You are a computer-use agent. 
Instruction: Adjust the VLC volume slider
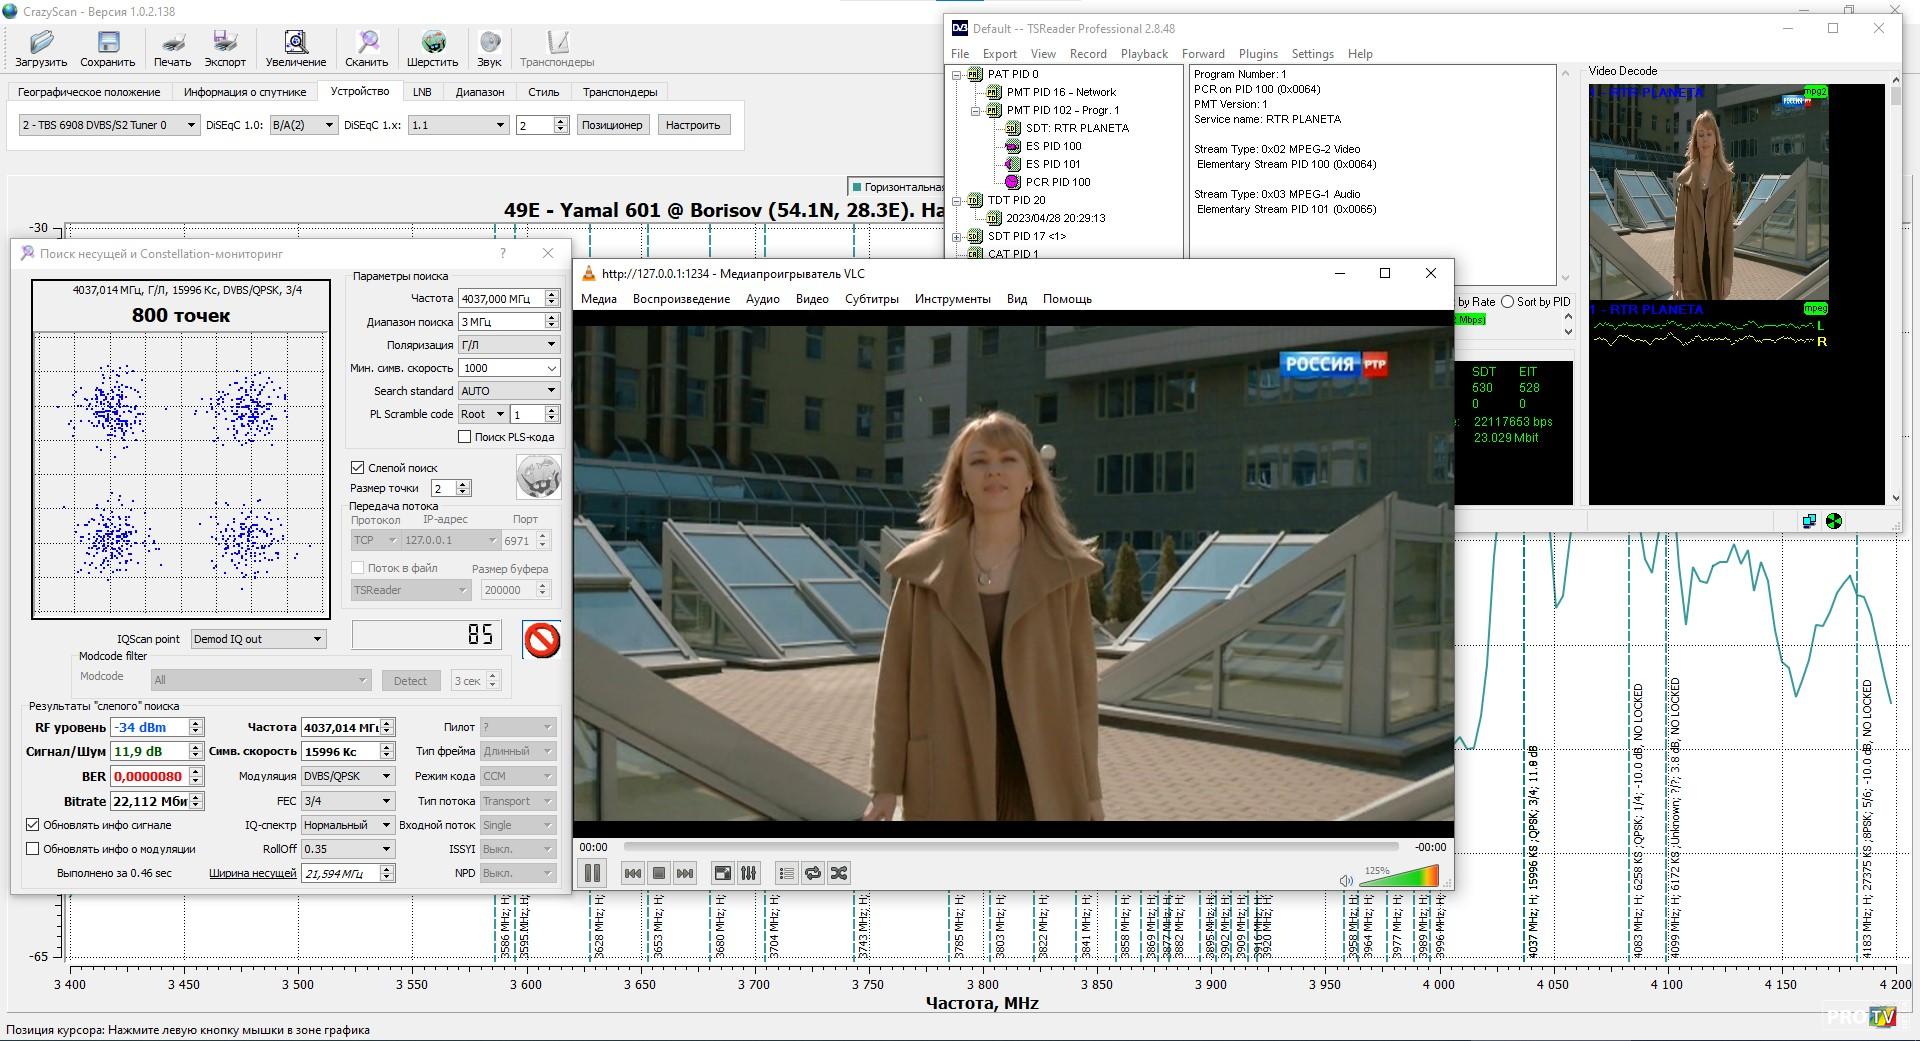click(x=1398, y=877)
